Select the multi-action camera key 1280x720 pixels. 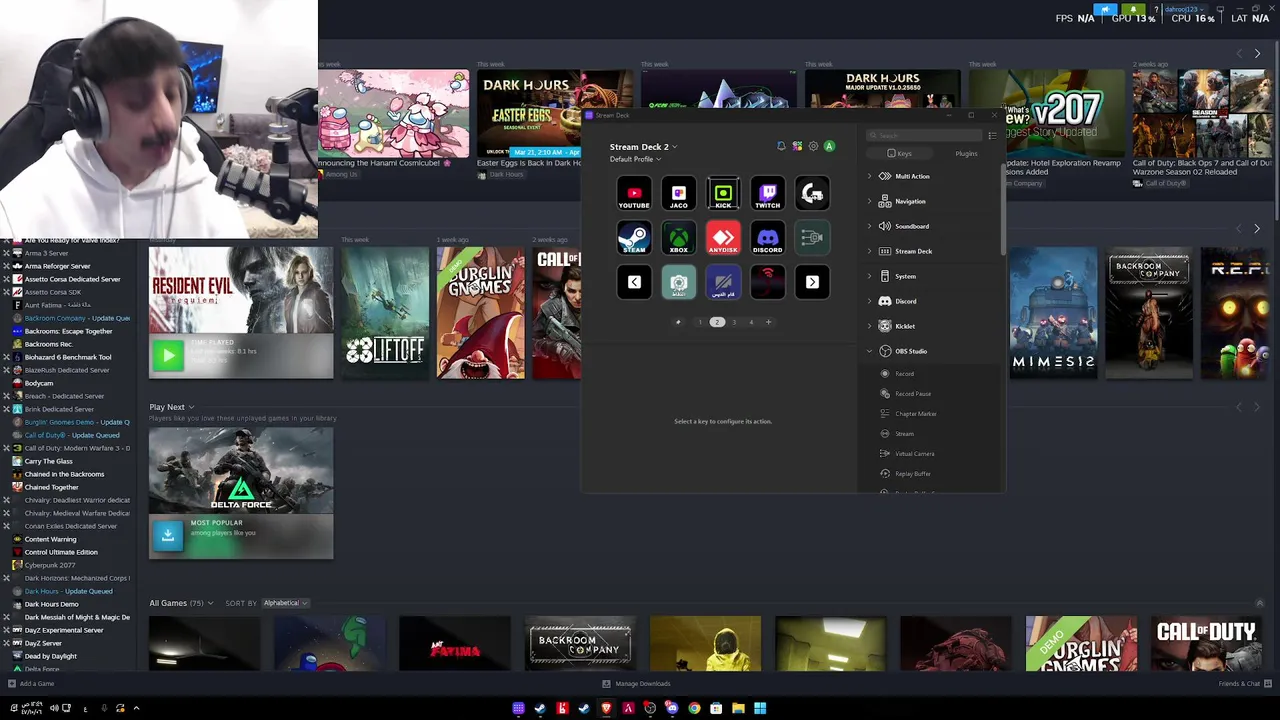(x=812, y=238)
